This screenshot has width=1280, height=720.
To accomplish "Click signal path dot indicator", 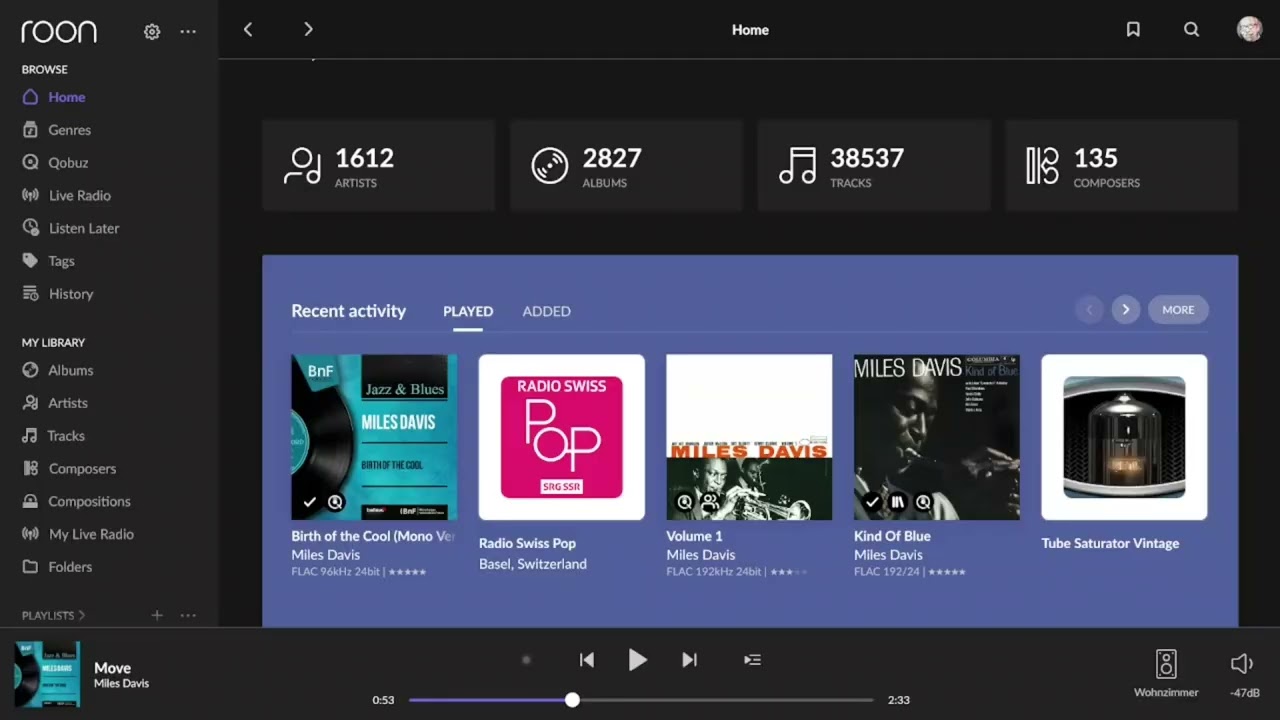I will (x=526, y=660).
